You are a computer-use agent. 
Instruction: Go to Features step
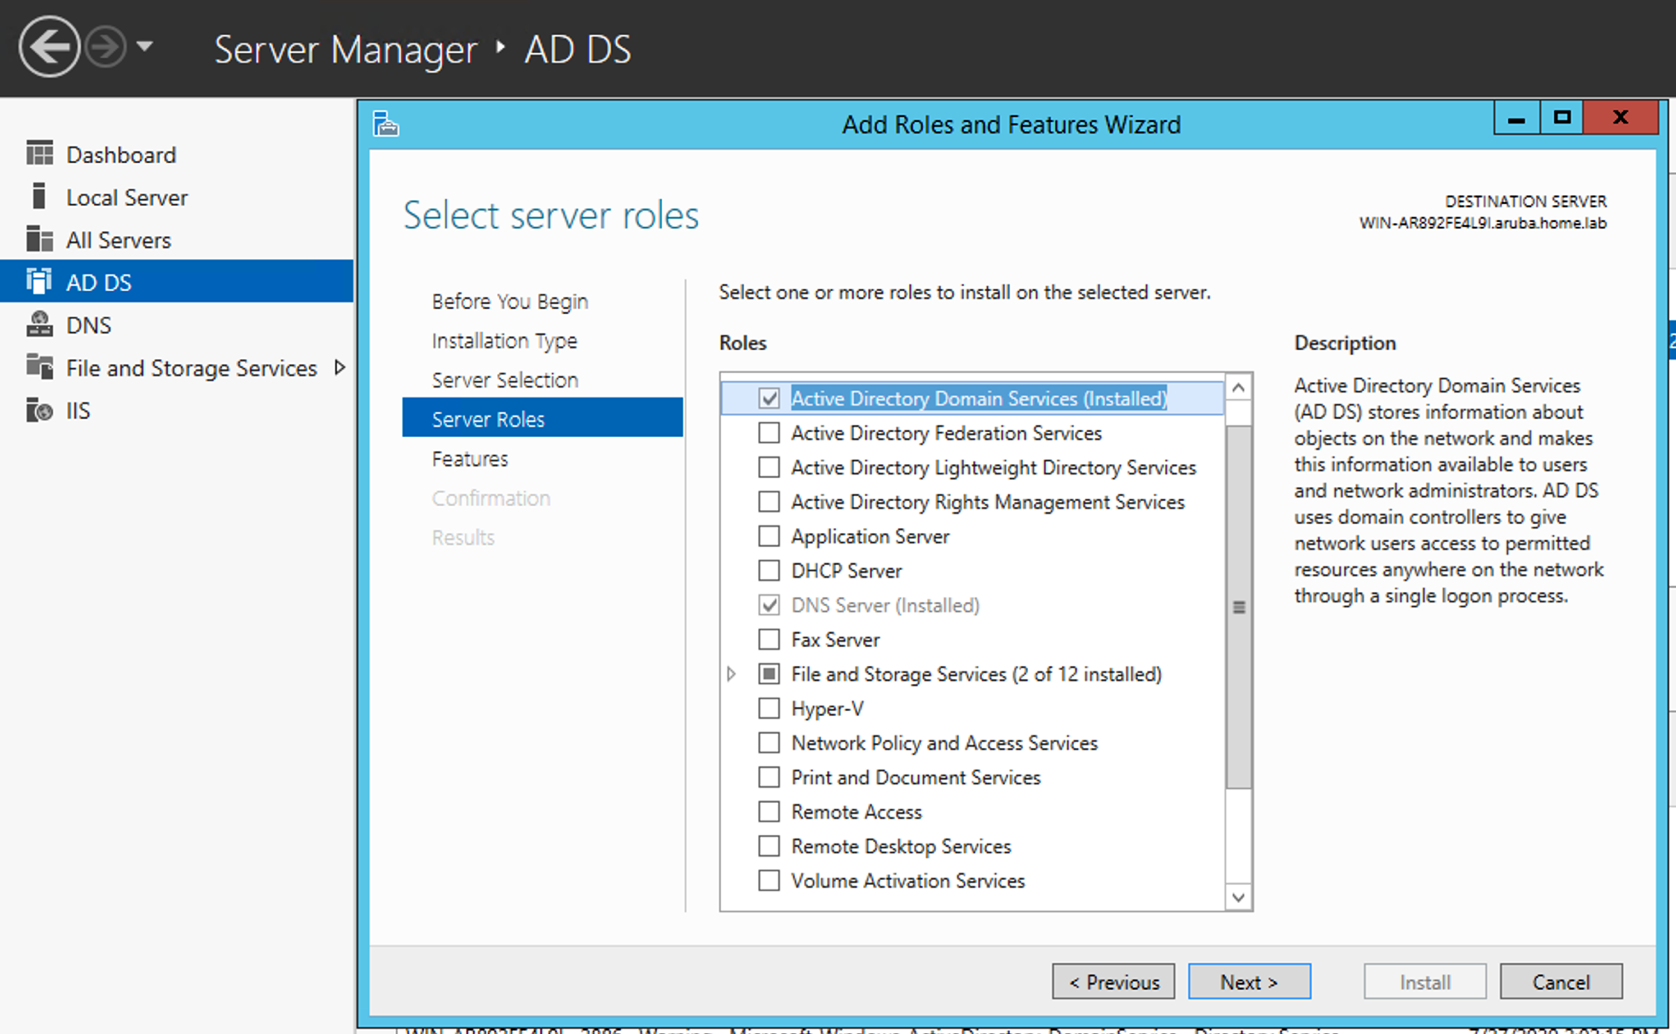(470, 458)
